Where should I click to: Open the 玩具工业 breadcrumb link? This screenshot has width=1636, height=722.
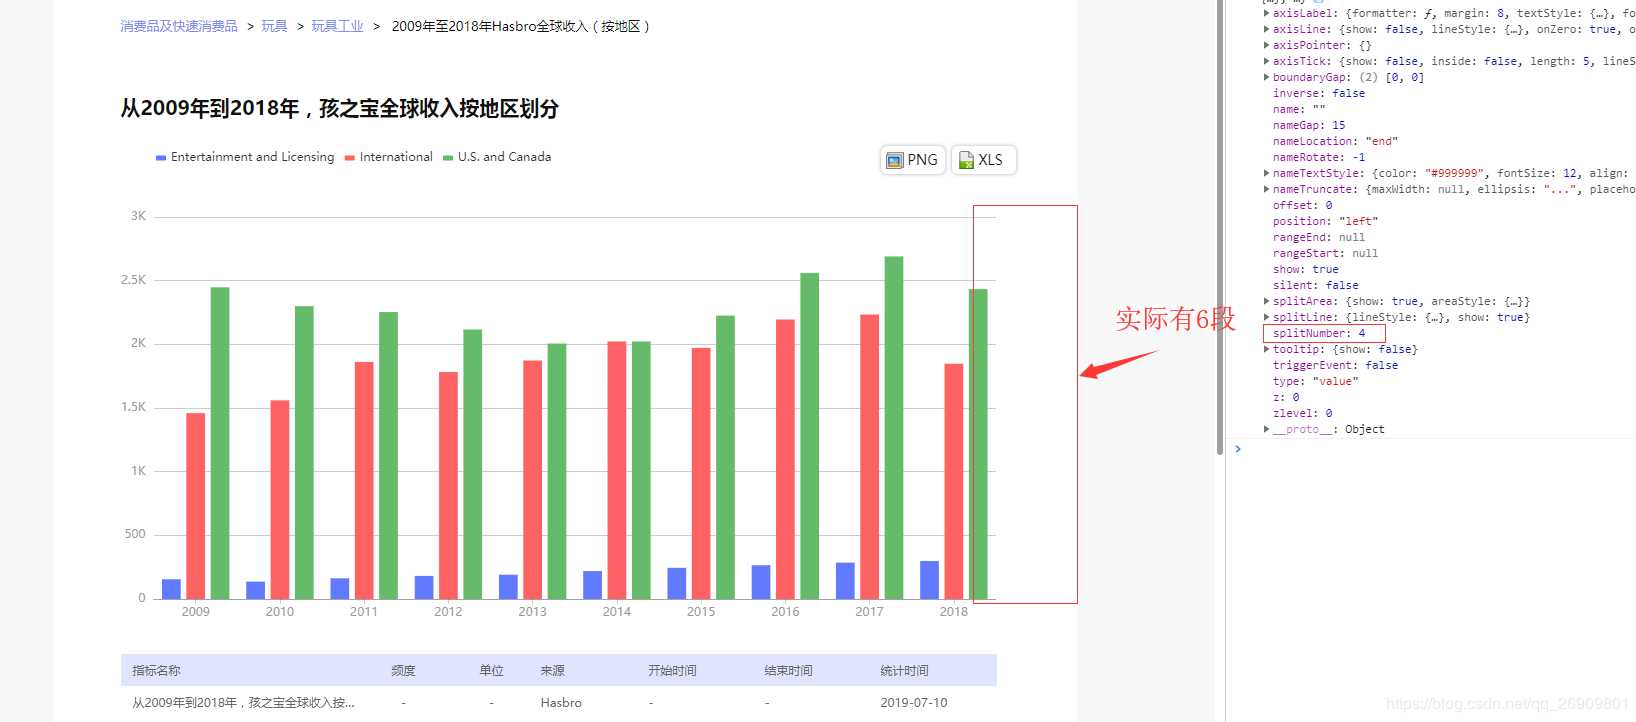337,26
